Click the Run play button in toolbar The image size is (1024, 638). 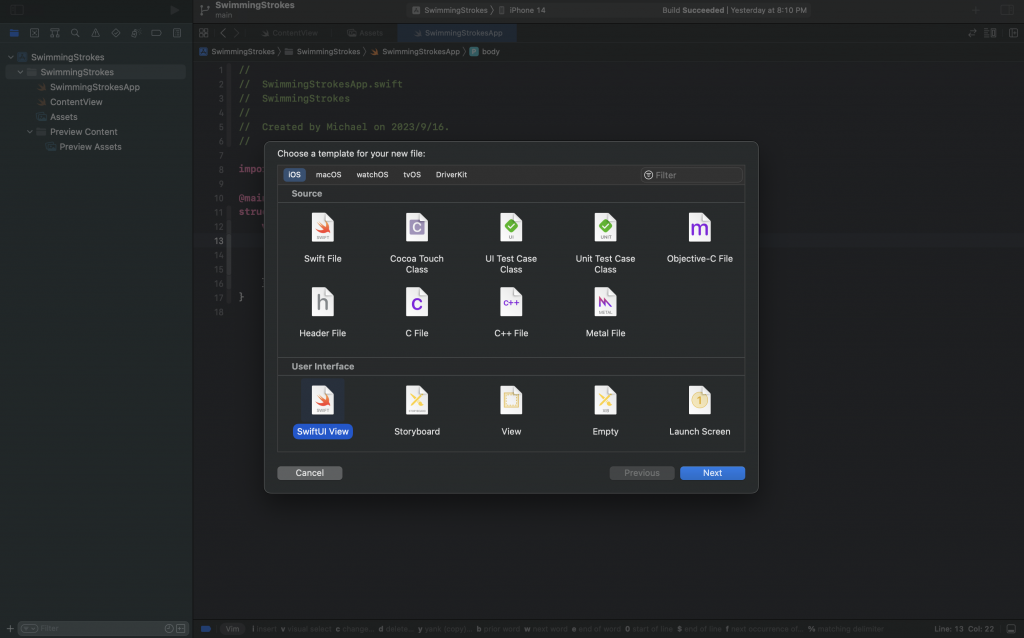coord(174,10)
